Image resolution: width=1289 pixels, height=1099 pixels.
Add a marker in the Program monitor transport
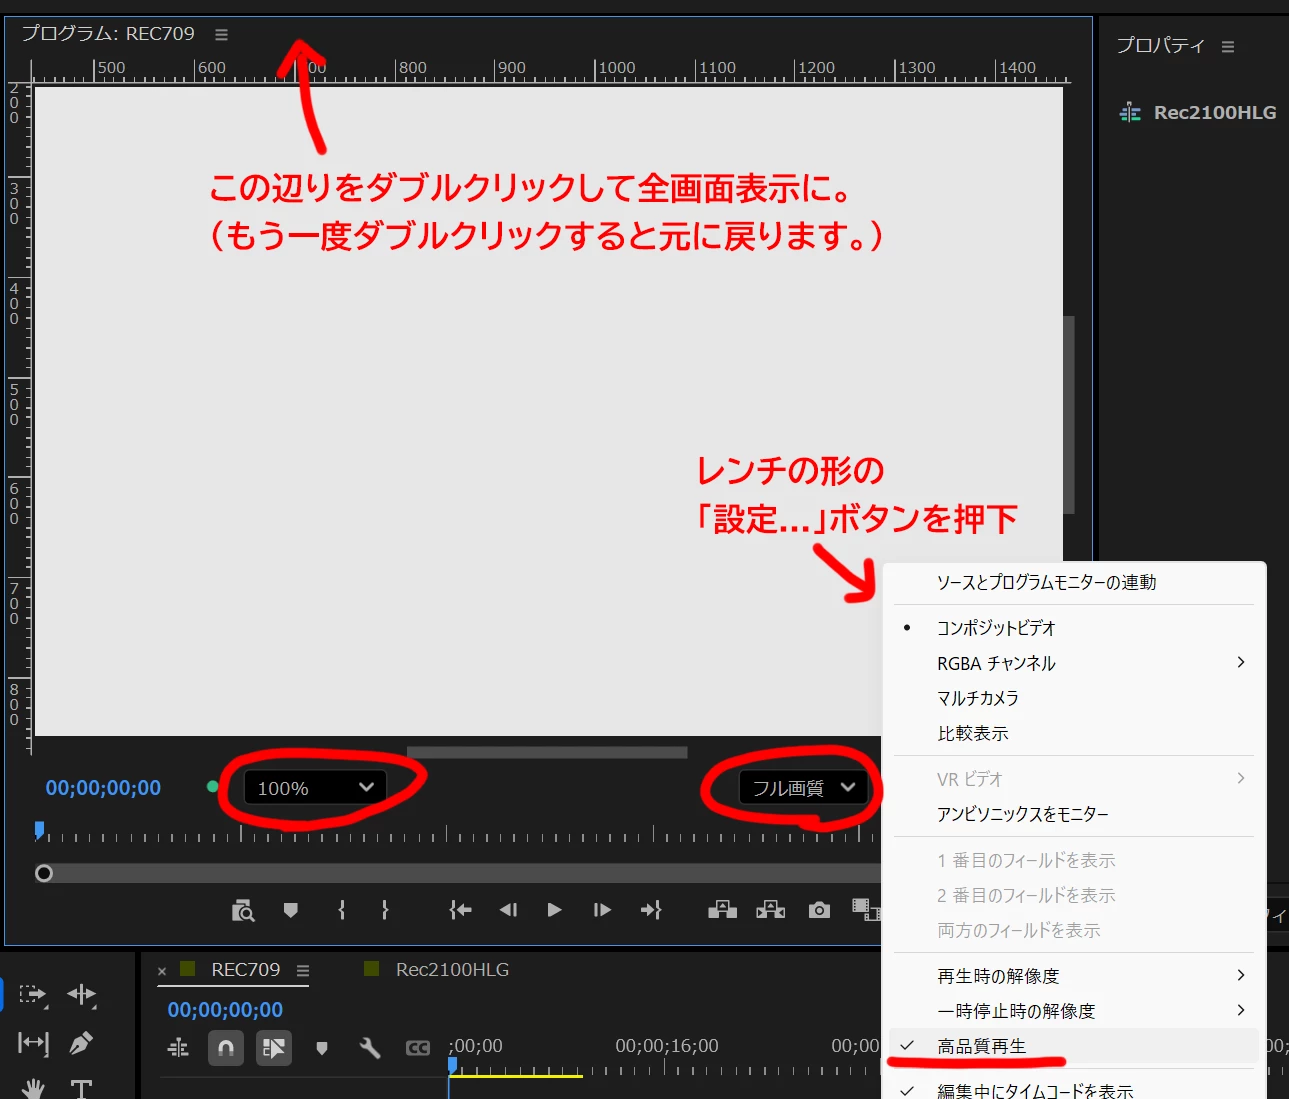tap(291, 910)
